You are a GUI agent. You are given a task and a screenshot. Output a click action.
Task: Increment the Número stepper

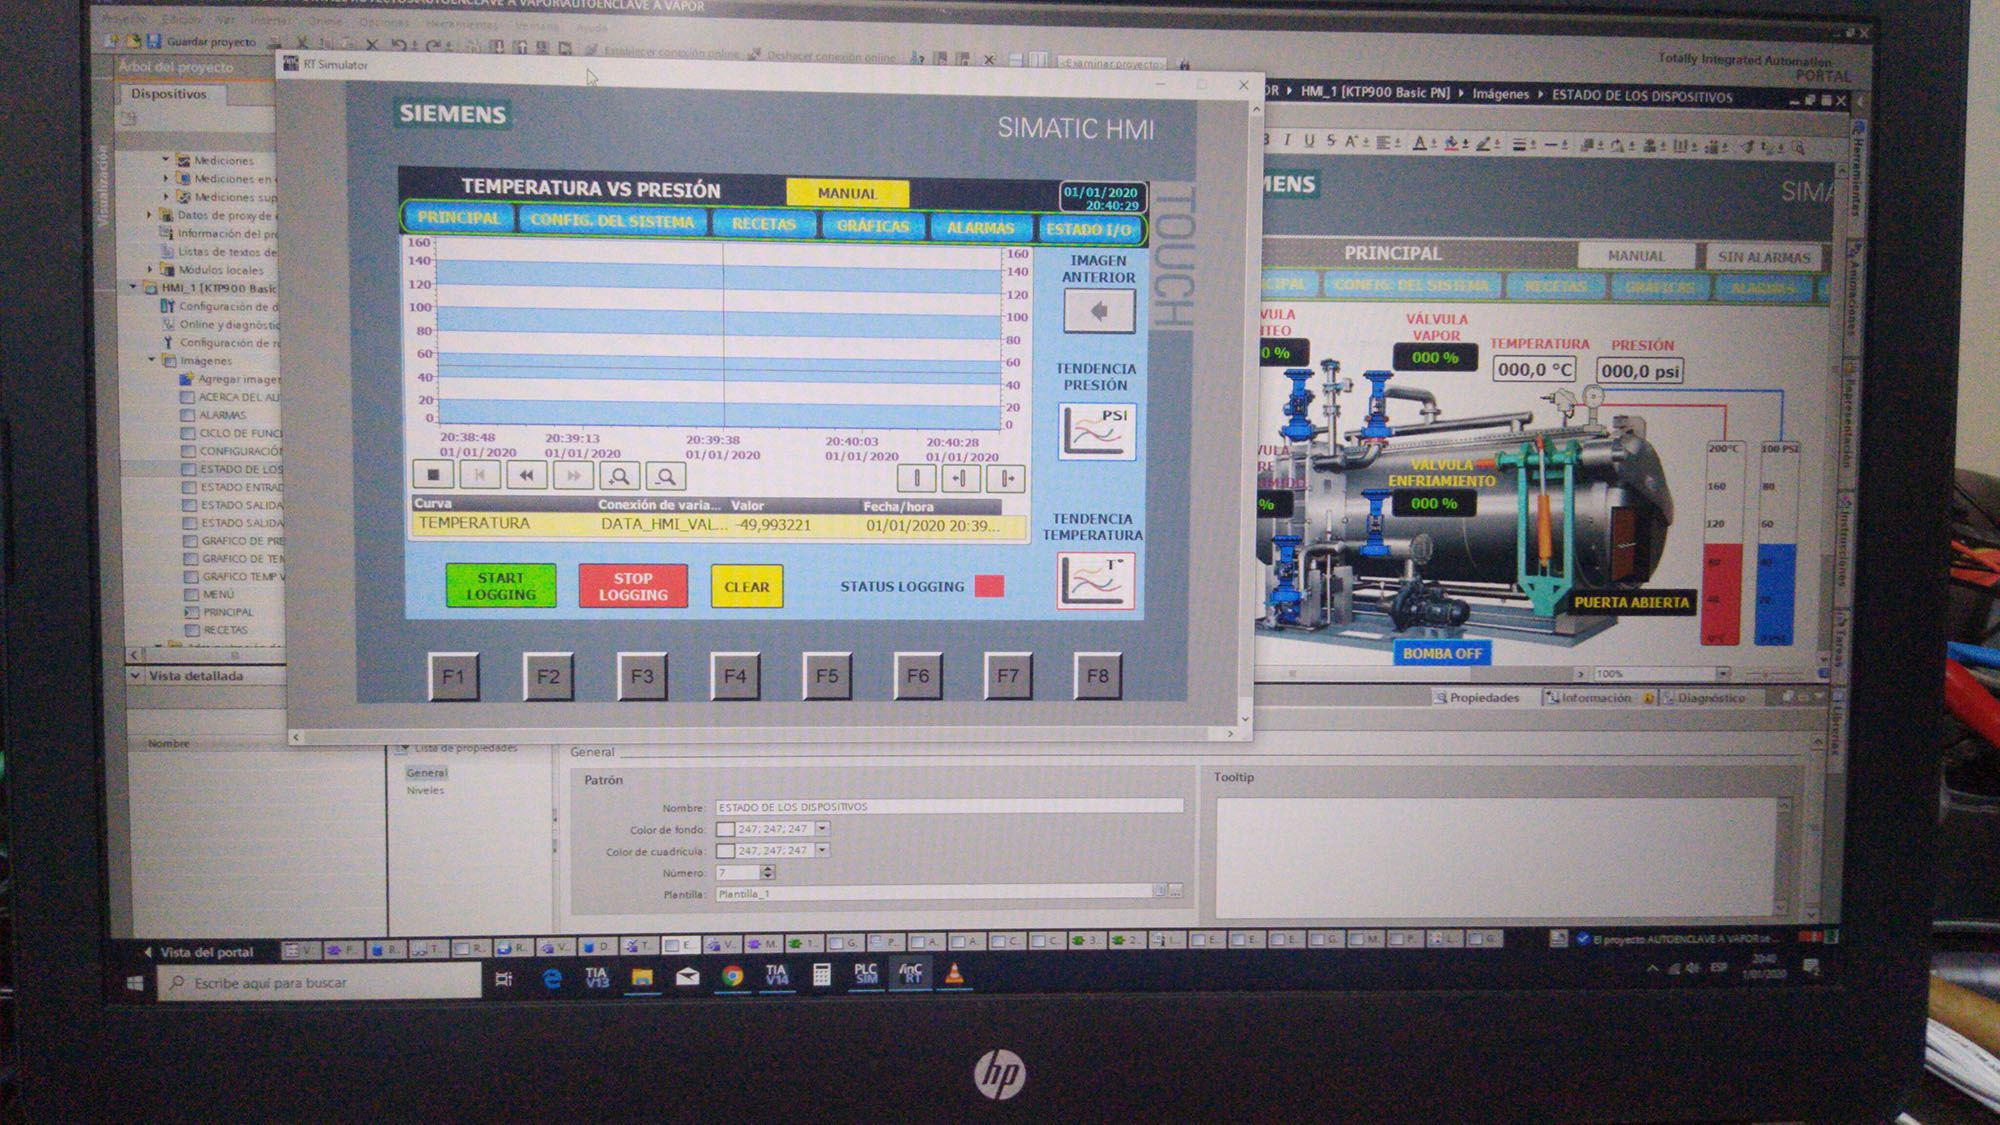point(768,869)
